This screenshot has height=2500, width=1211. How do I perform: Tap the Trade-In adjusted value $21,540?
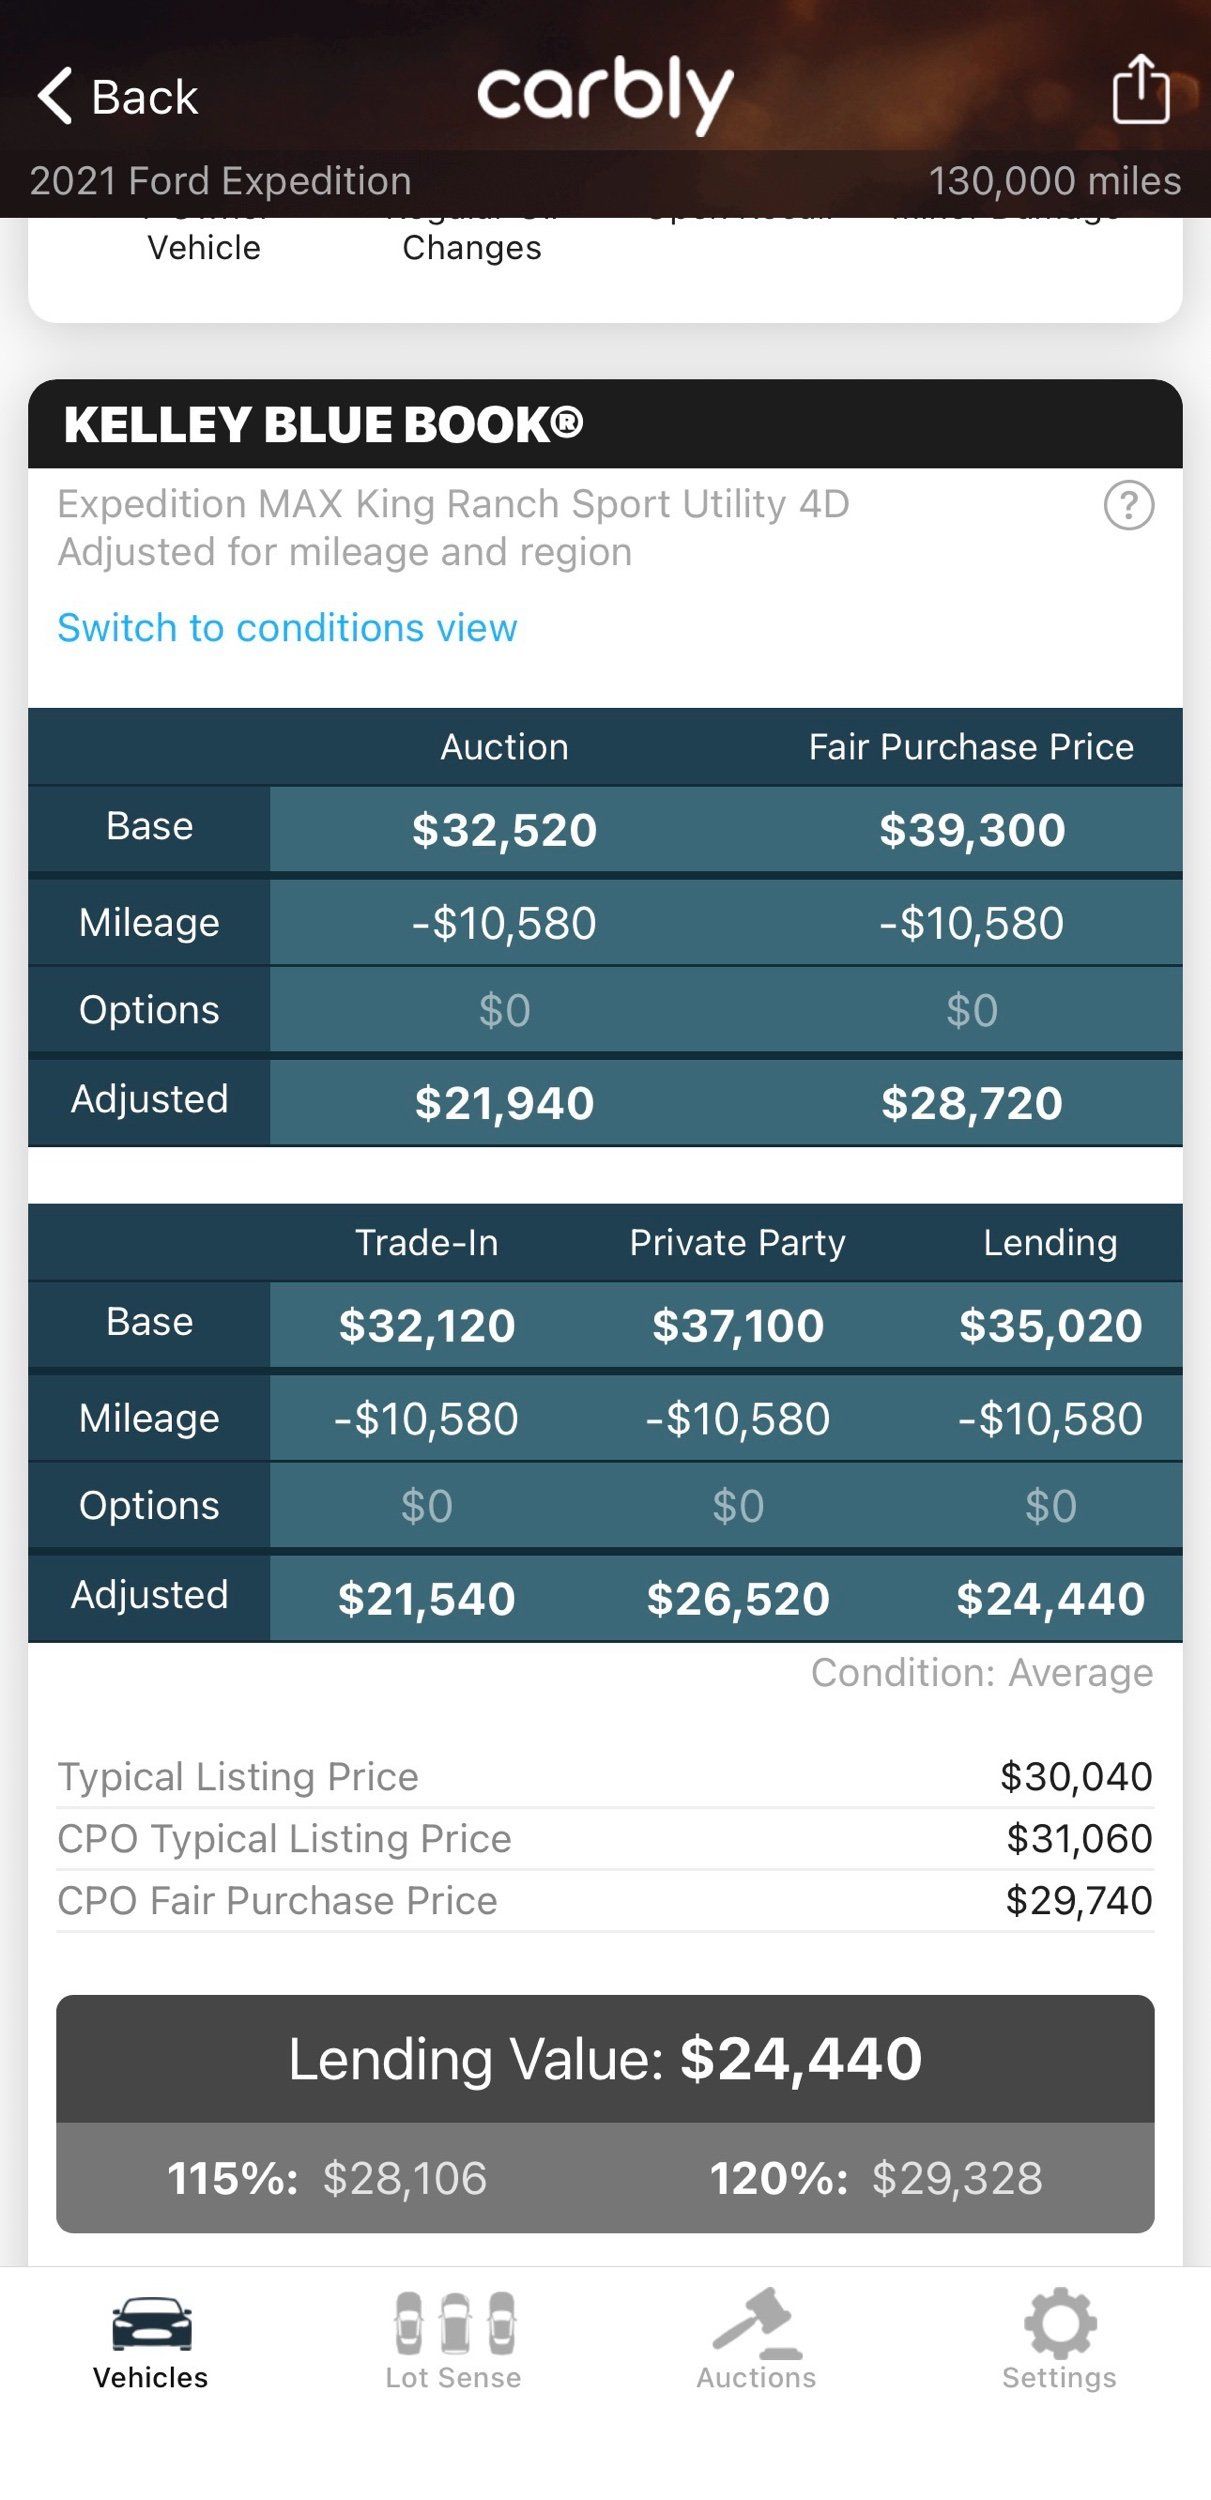[427, 1598]
